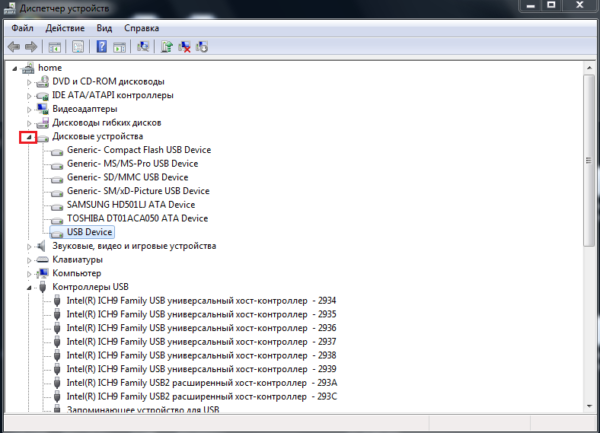Viewport: 600px width, 433px height.
Task: Select TOSHIBA DT01ACA050 ATA Device
Action: tap(137, 218)
